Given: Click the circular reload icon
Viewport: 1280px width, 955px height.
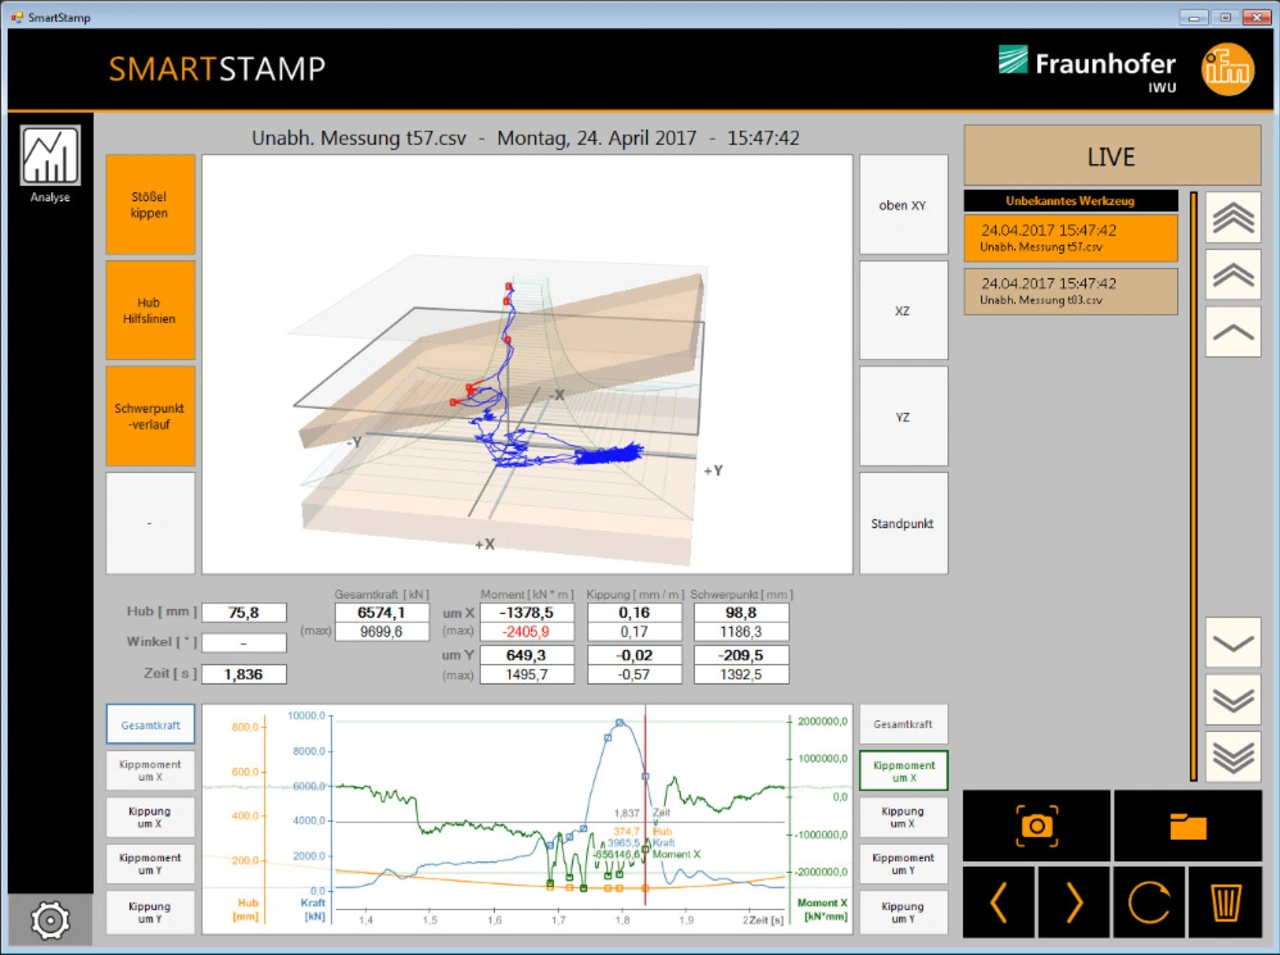Looking at the screenshot, I should coord(1149,903).
